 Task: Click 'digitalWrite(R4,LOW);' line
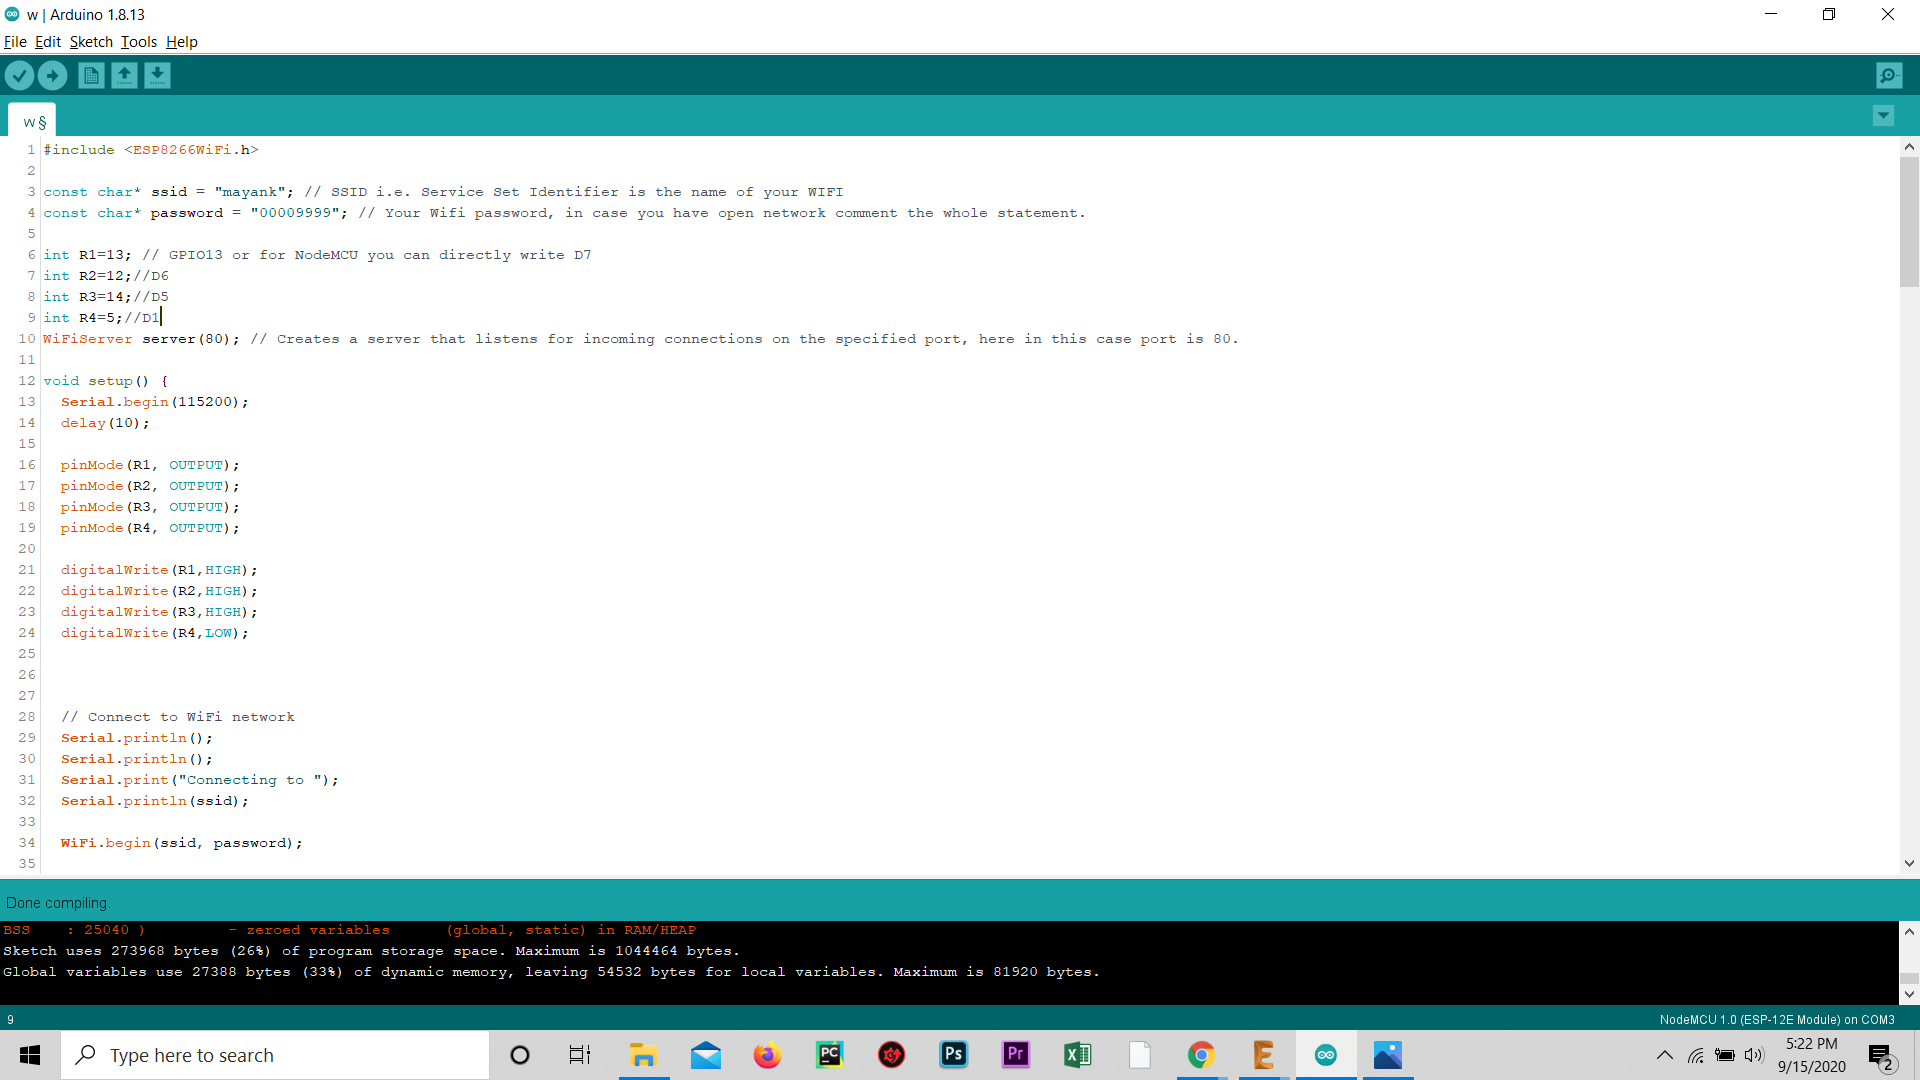pos(154,633)
